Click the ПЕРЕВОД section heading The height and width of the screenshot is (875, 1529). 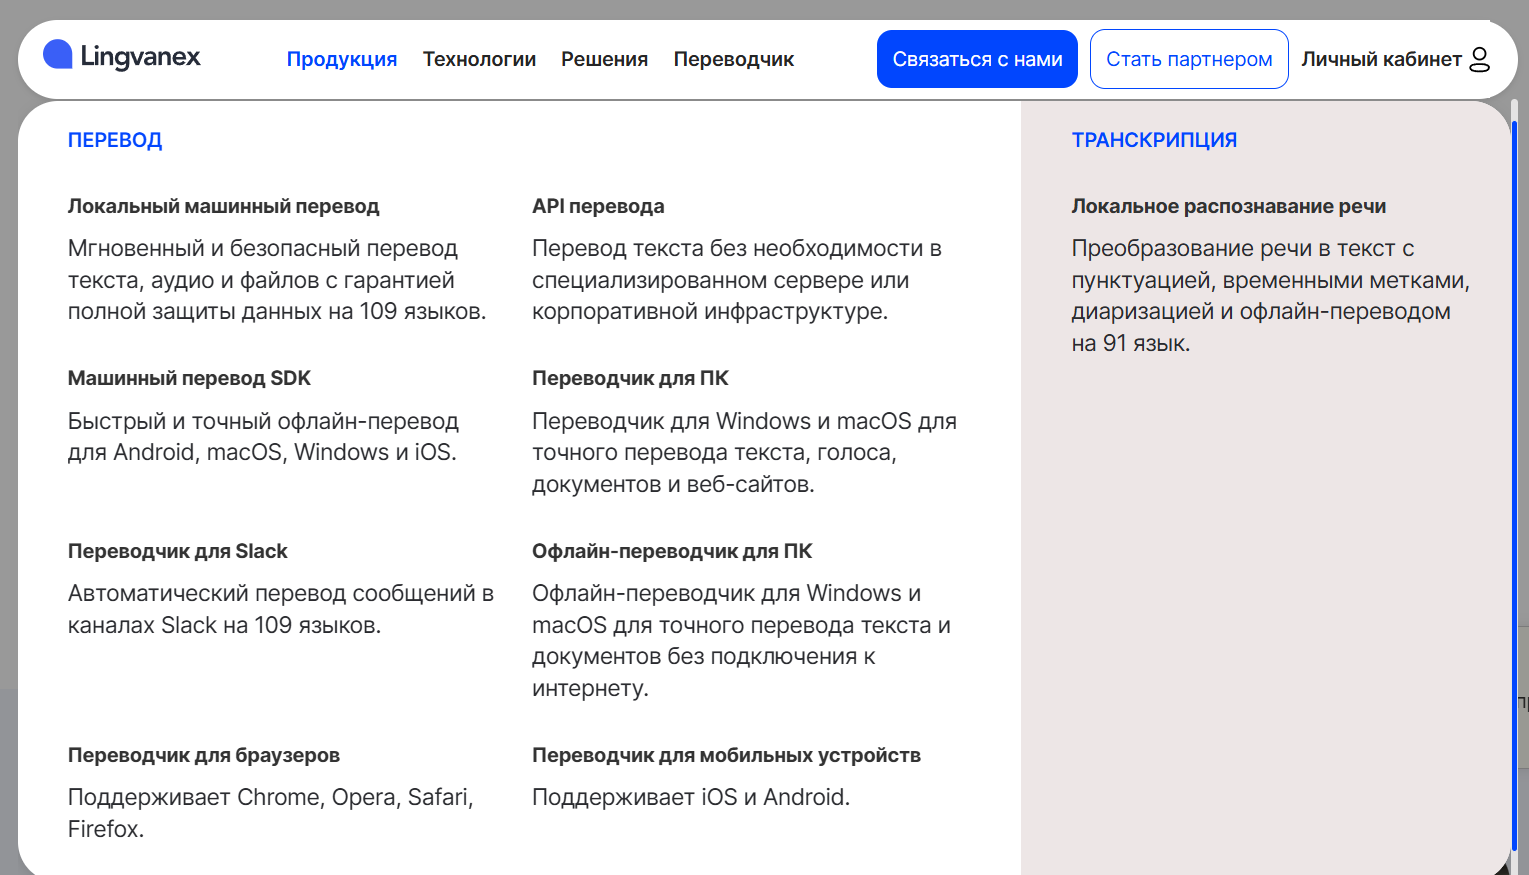(115, 141)
